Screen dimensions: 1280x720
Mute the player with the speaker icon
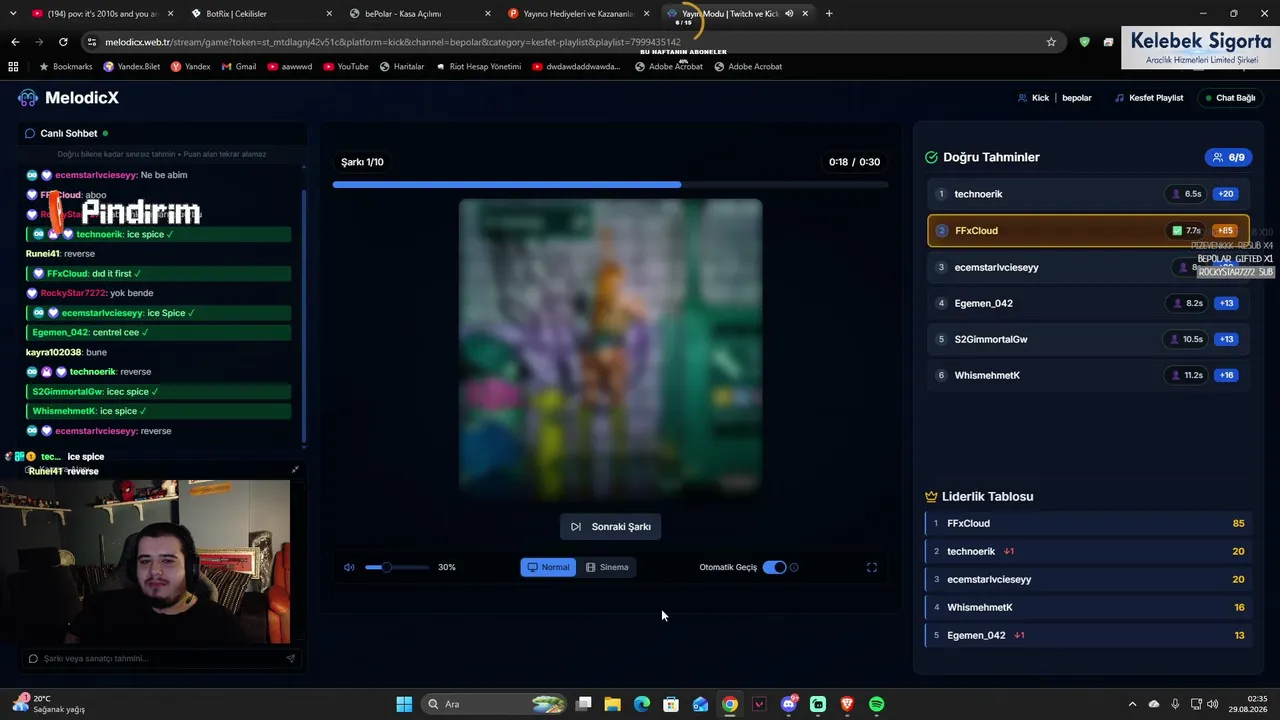(x=349, y=567)
